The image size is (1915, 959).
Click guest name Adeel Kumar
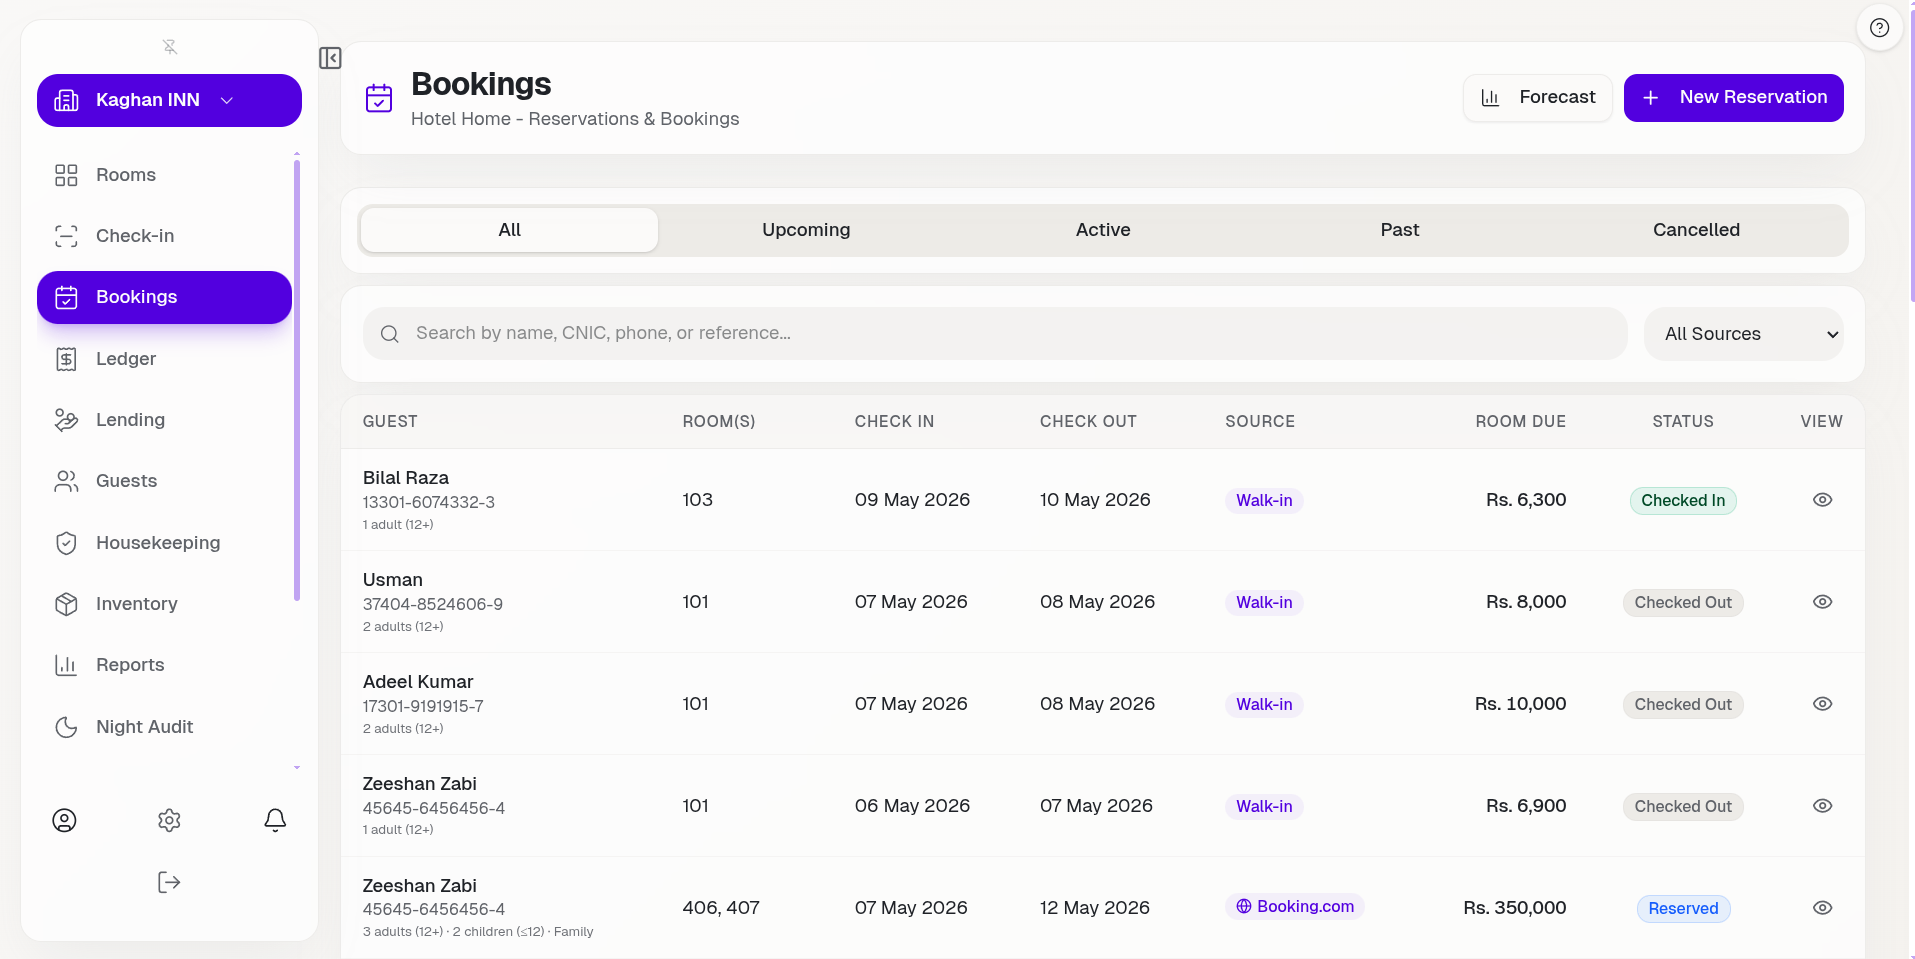418,682
